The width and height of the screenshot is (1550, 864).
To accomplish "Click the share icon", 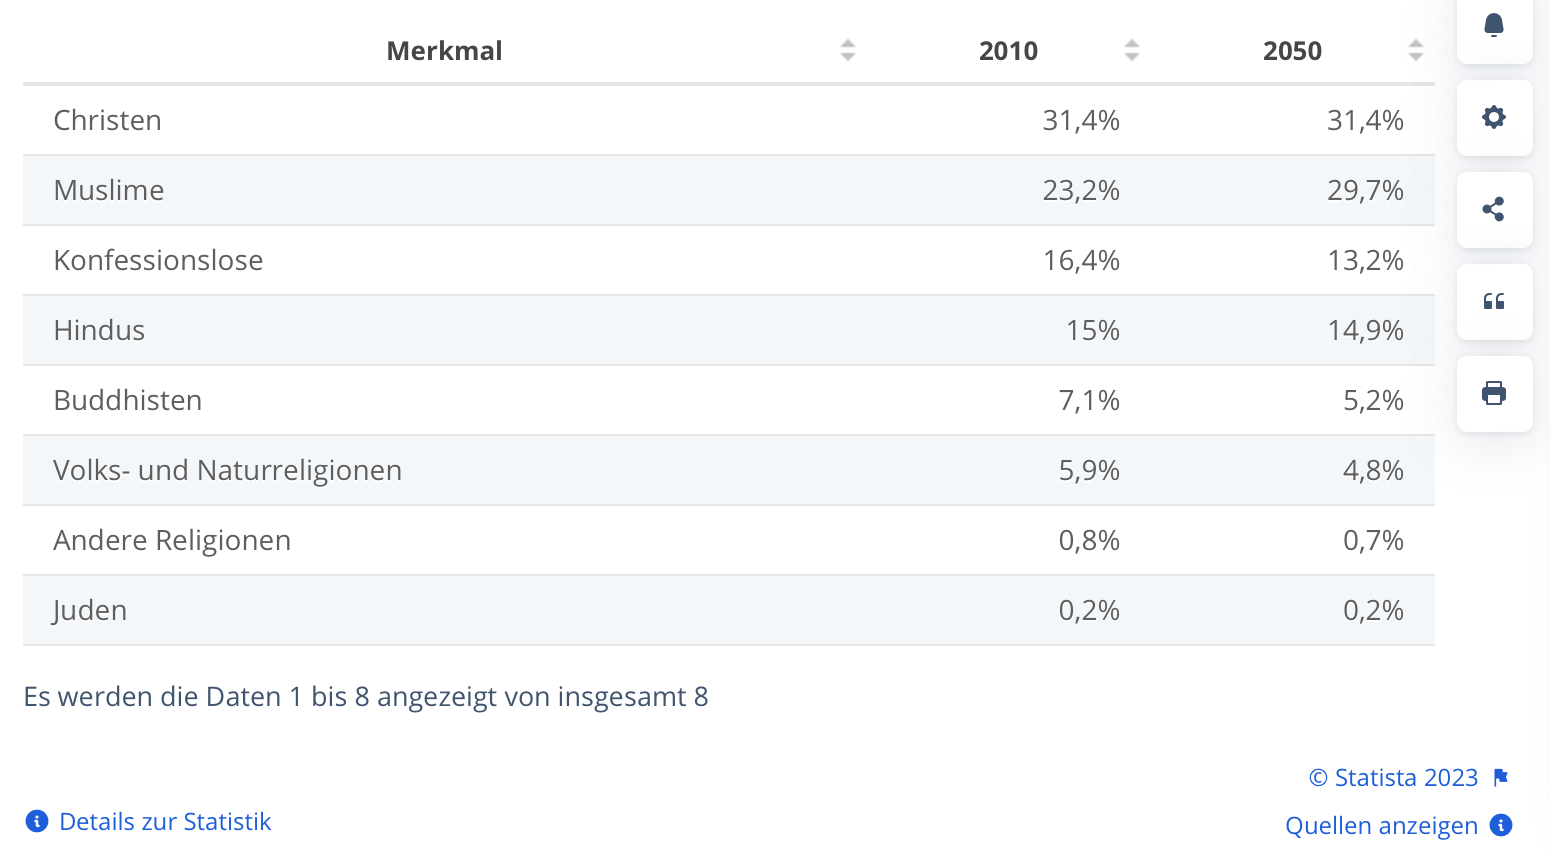I will pos(1494,209).
